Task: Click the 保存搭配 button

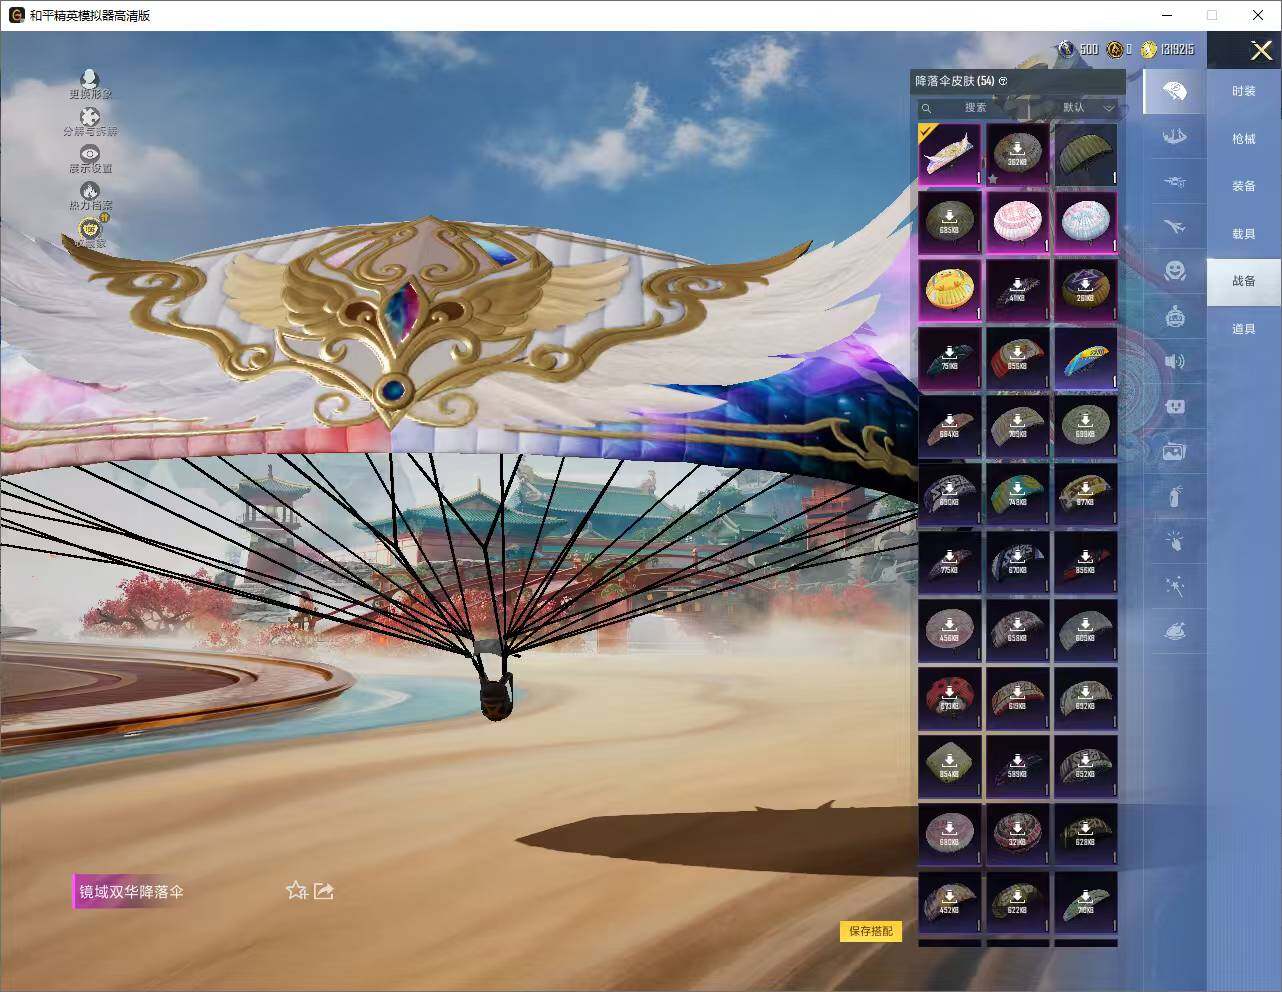Action: [x=871, y=931]
